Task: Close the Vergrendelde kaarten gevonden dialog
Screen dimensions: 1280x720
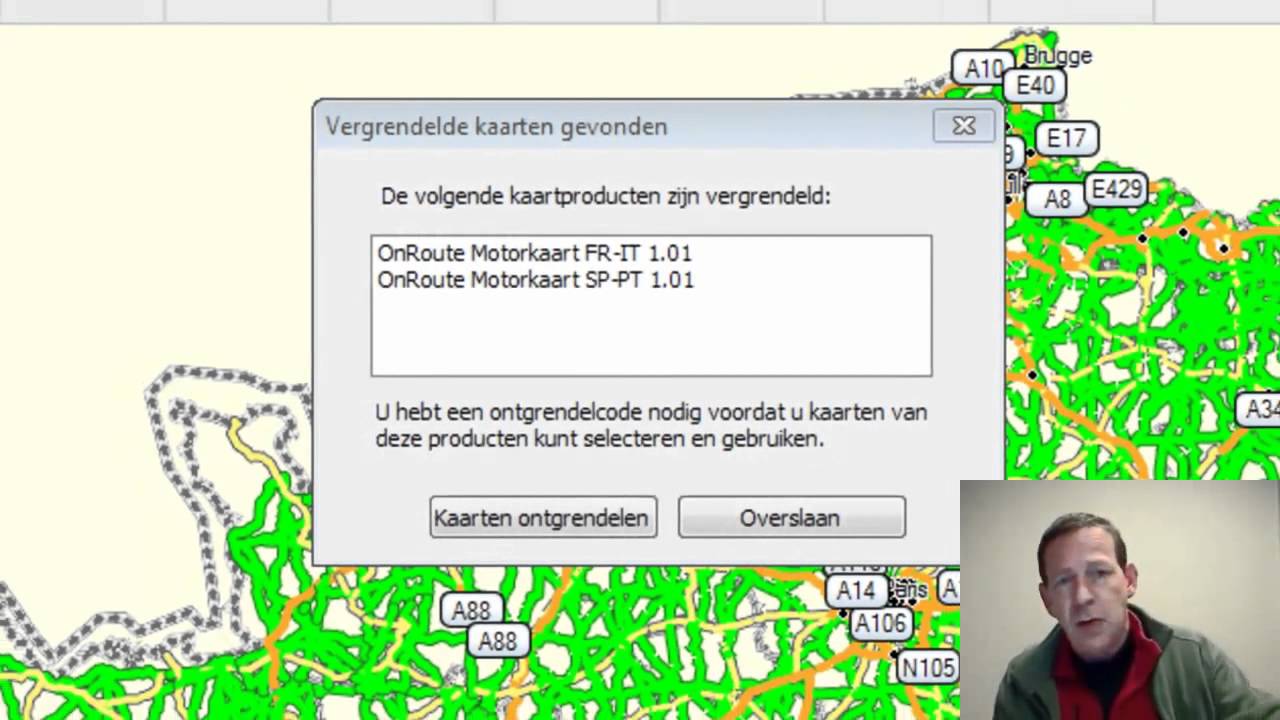Action: [x=963, y=126]
